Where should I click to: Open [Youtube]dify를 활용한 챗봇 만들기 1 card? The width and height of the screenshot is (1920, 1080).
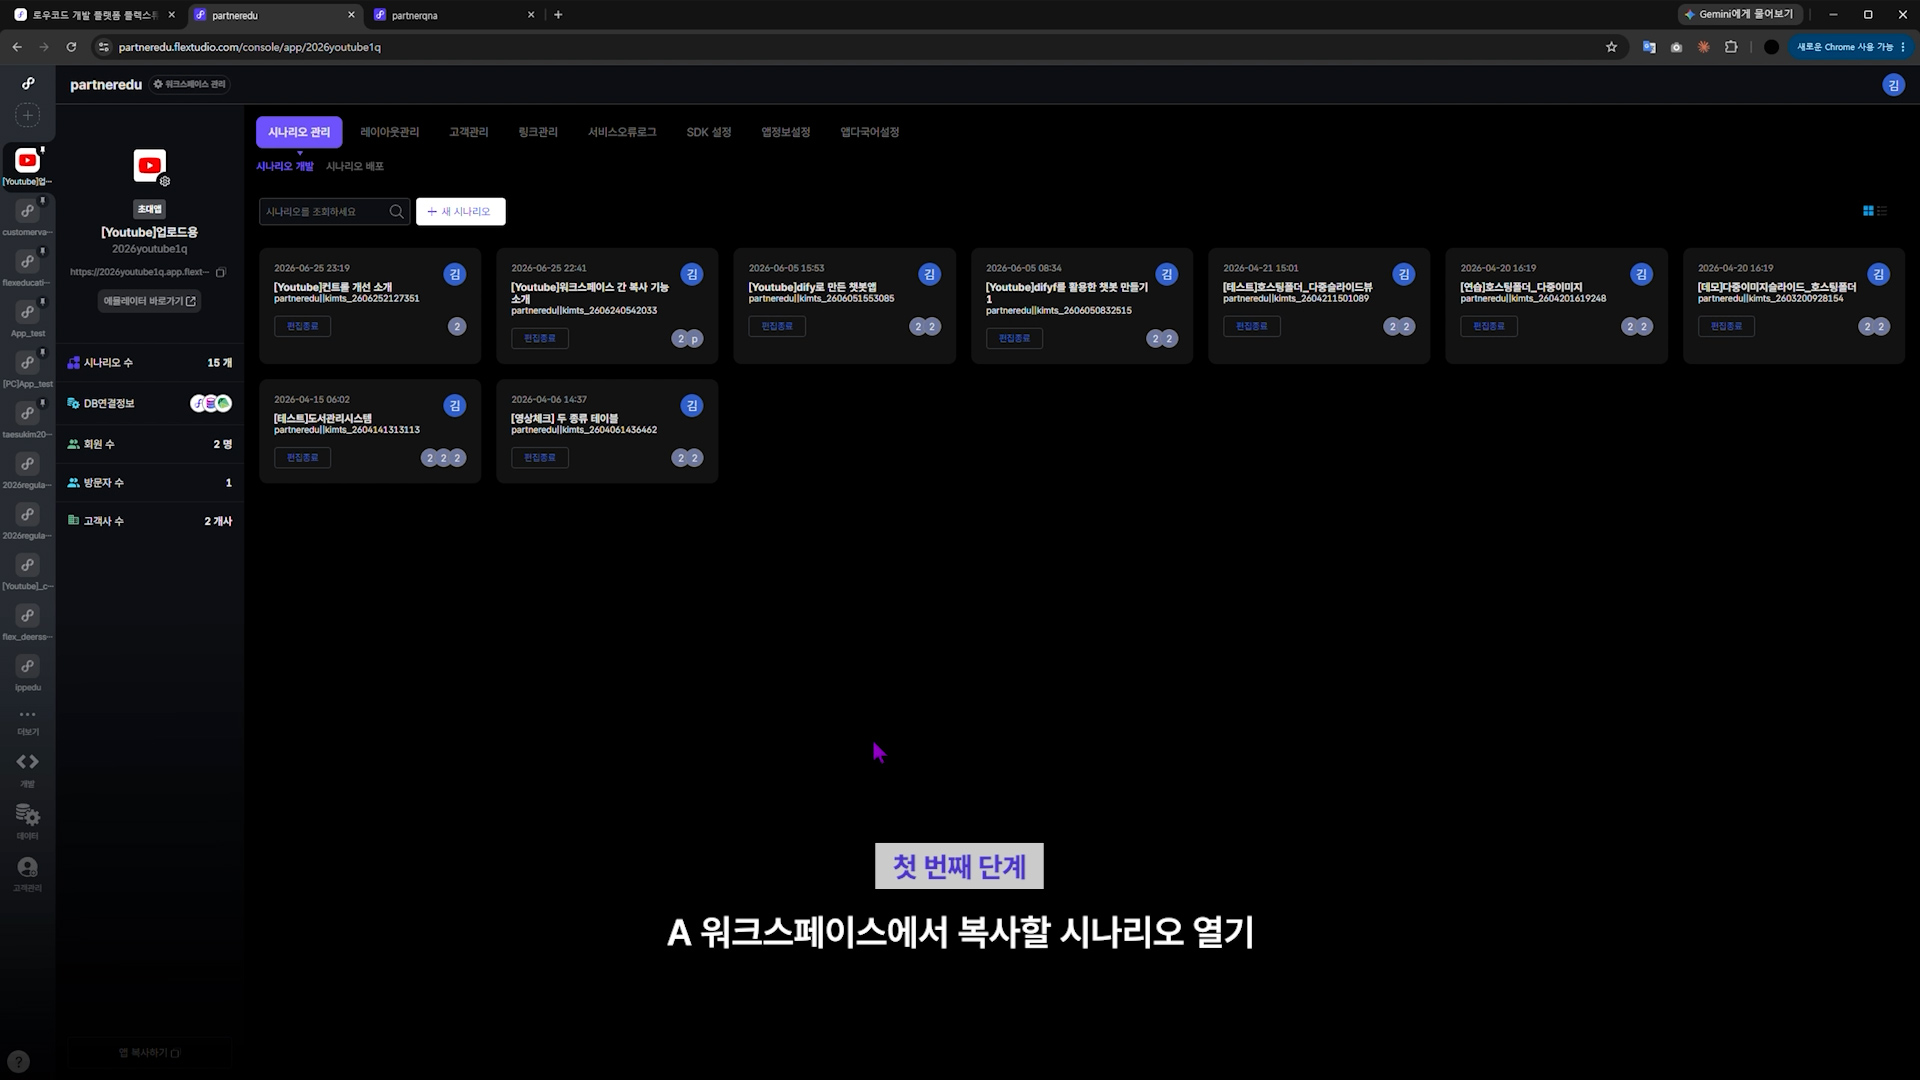tap(1082, 305)
